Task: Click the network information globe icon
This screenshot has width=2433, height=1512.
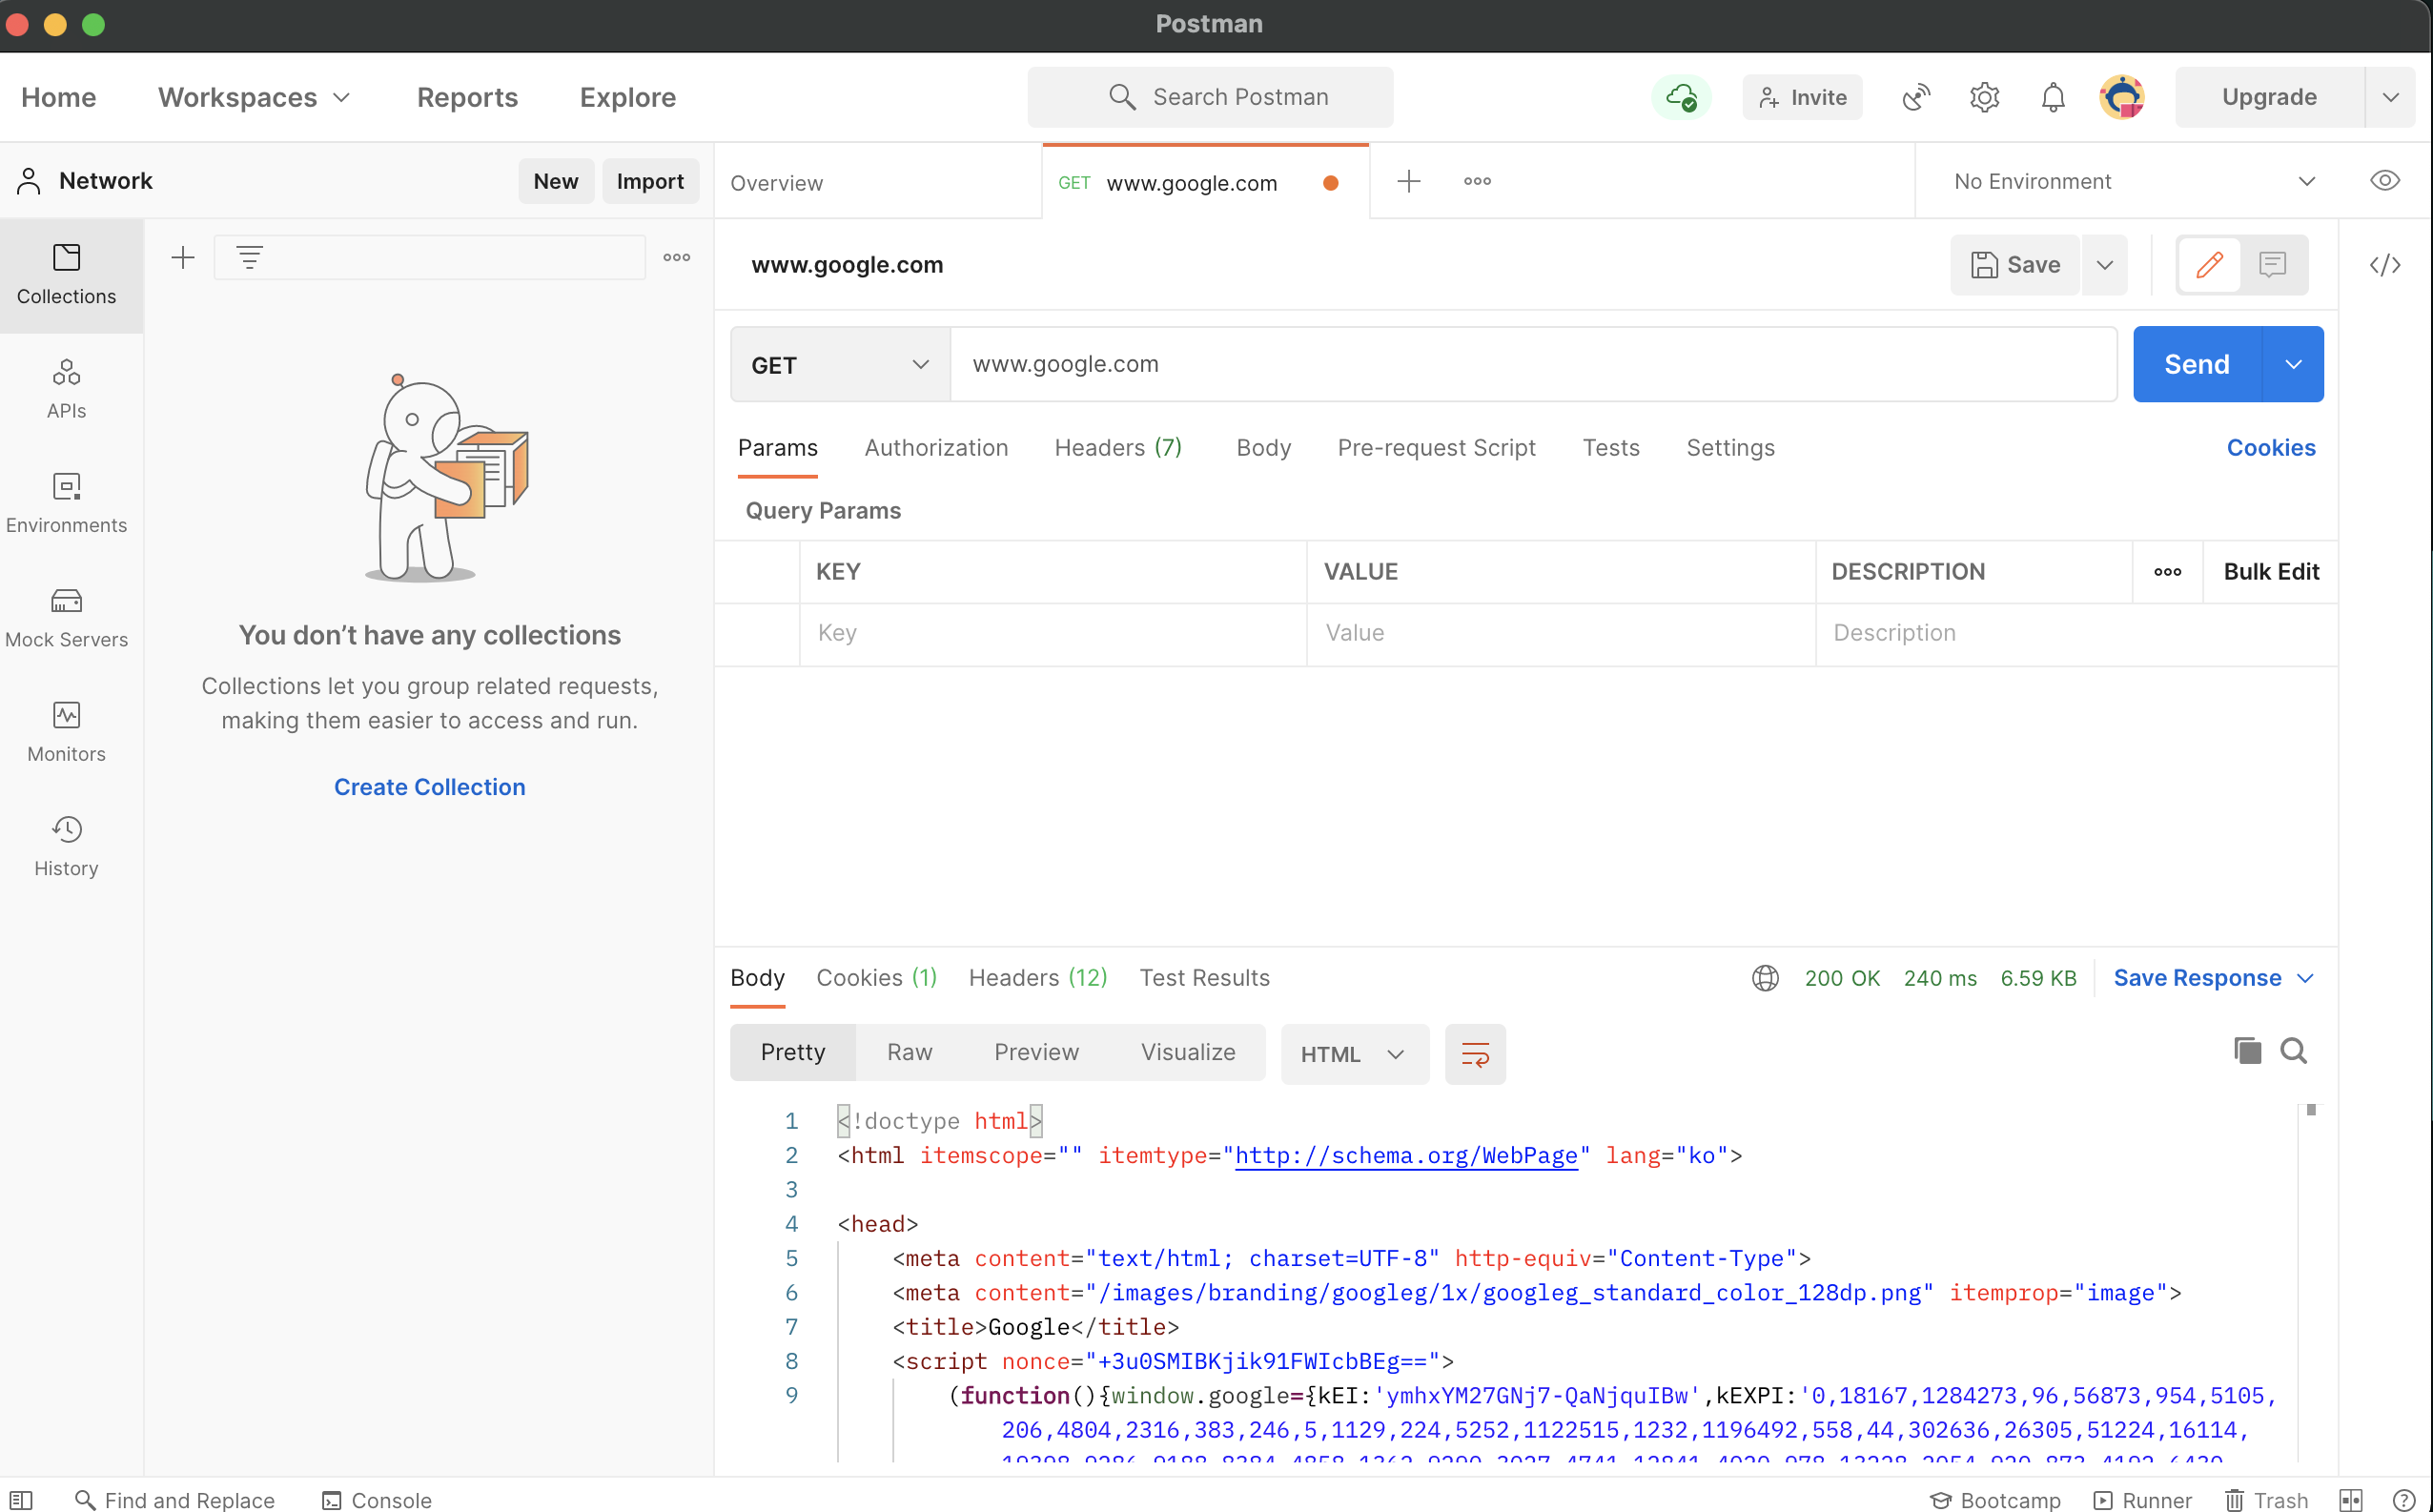Action: [x=1765, y=978]
